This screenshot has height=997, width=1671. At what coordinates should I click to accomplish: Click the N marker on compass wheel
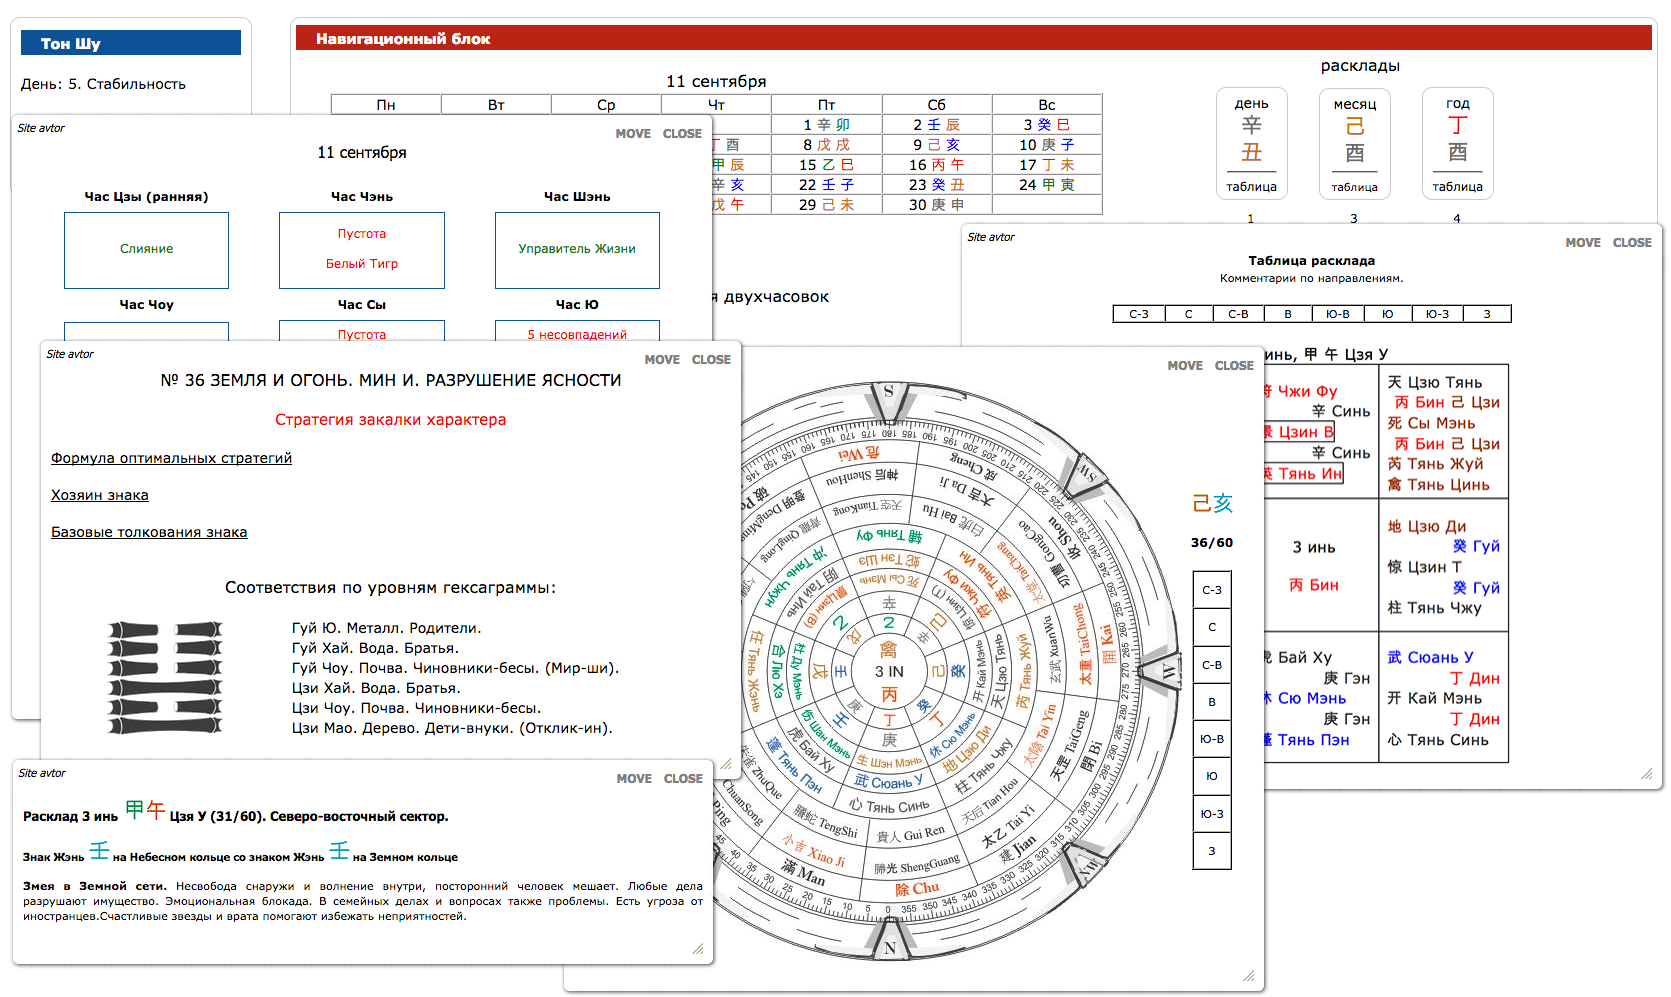tap(890, 947)
